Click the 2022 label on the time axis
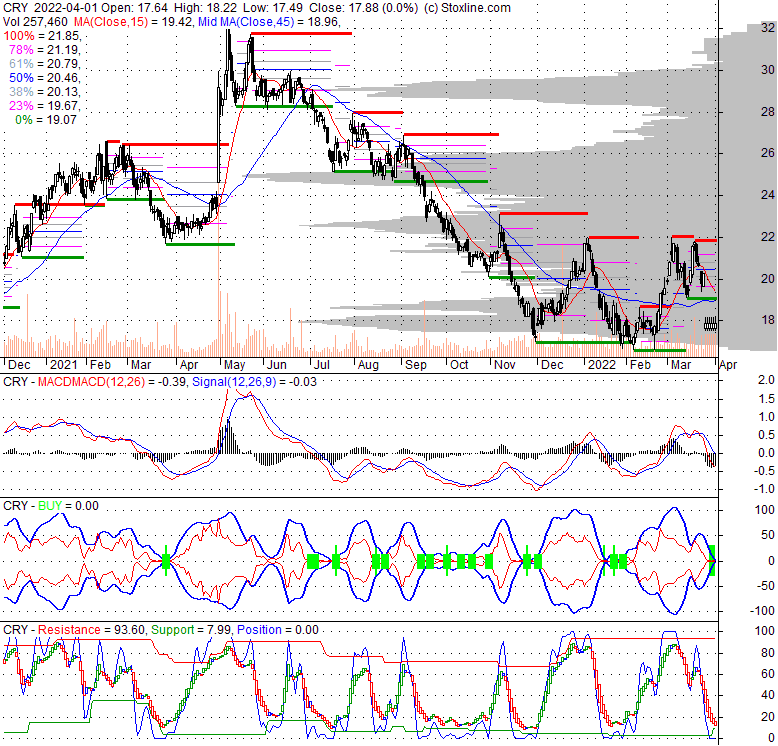Screen dimensions: 778x746 click(x=601, y=365)
